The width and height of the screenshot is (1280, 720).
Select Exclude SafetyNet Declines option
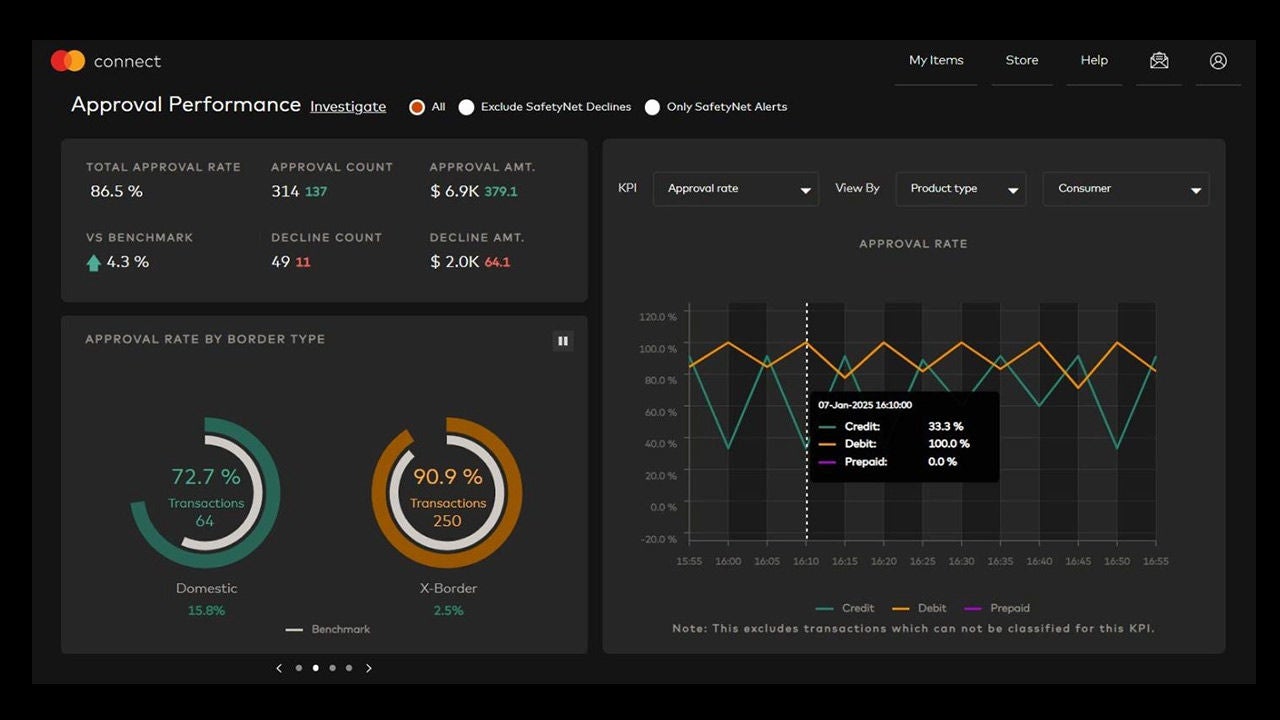pos(466,107)
